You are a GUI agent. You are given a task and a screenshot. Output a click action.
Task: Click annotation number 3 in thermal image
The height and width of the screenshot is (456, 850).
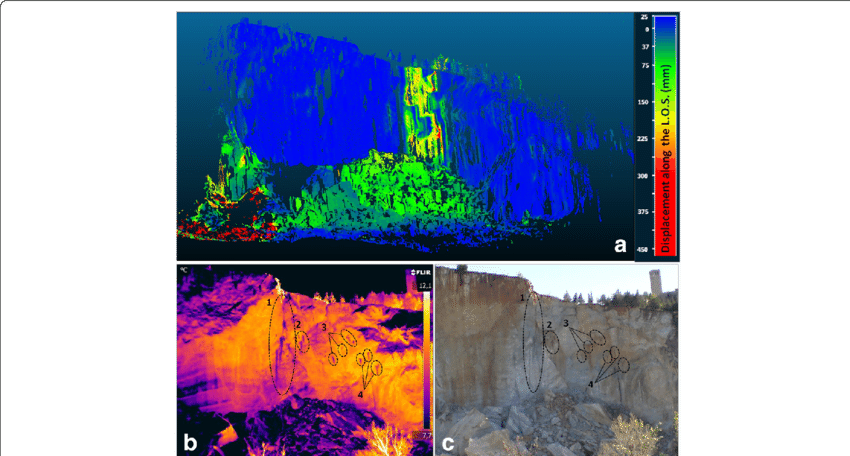tap(324, 327)
